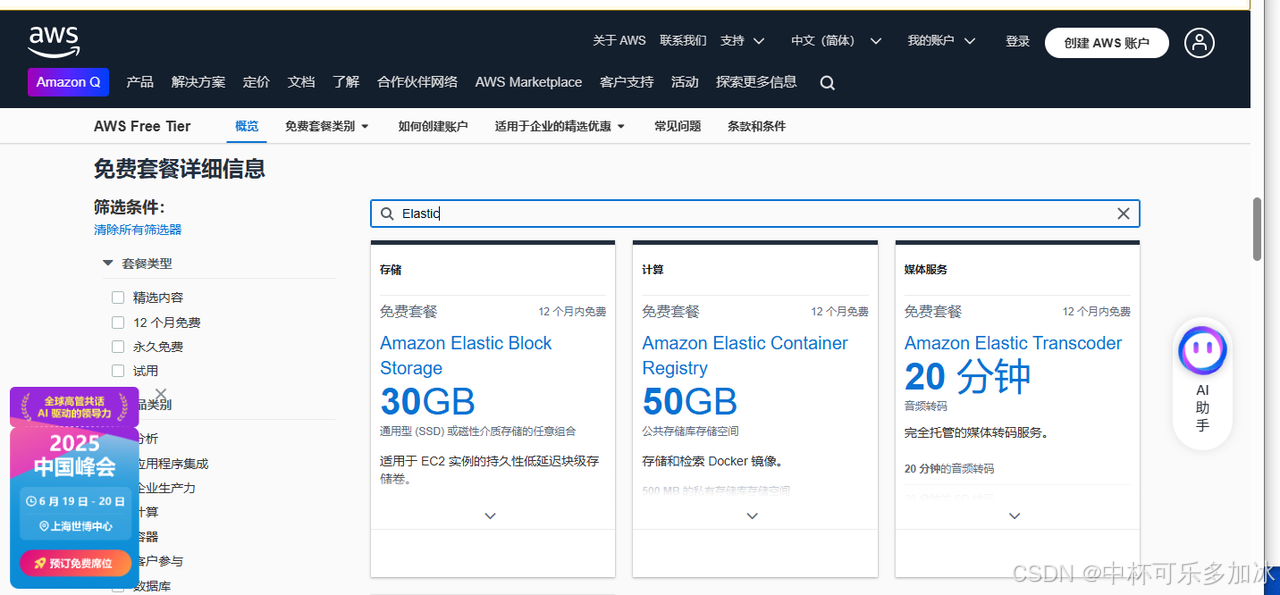Open the 文档 menu
This screenshot has width=1280, height=595.
click(301, 82)
